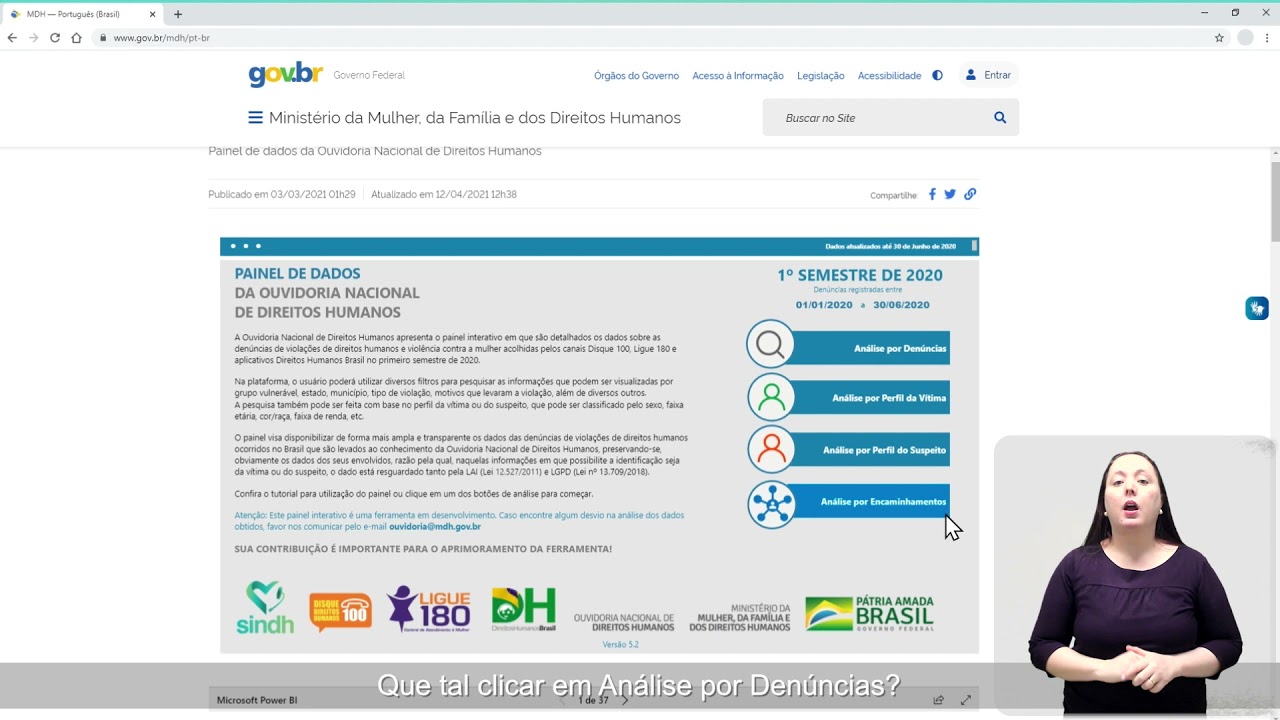Open Órgãos do Governo menu
1280x720 pixels.
(635, 75)
